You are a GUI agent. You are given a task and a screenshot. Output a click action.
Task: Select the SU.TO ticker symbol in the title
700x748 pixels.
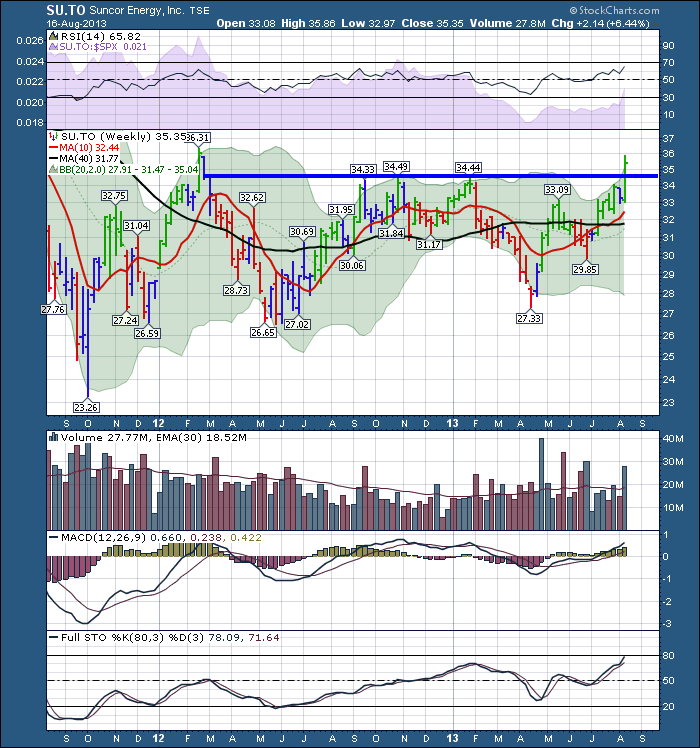pos(66,10)
